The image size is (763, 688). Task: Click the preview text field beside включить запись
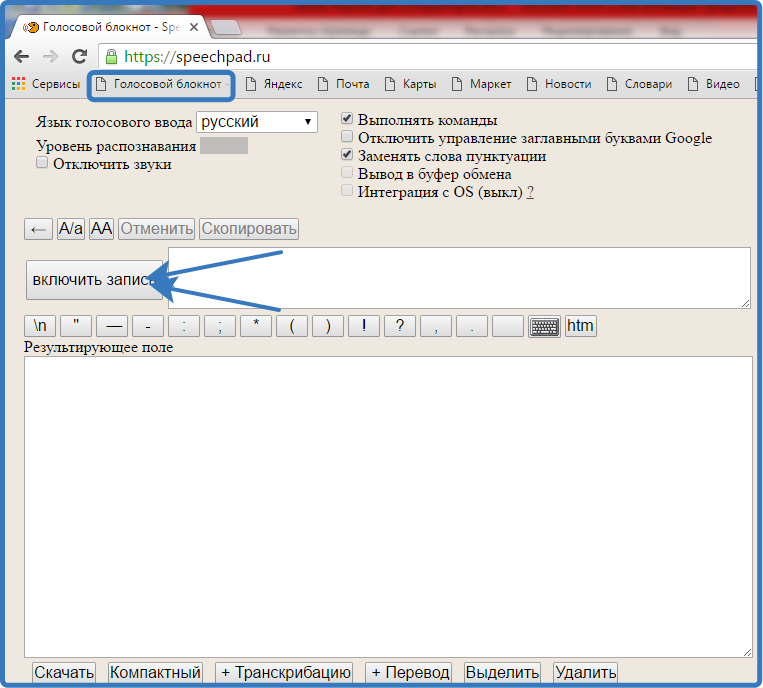pyautogui.click(x=459, y=278)
